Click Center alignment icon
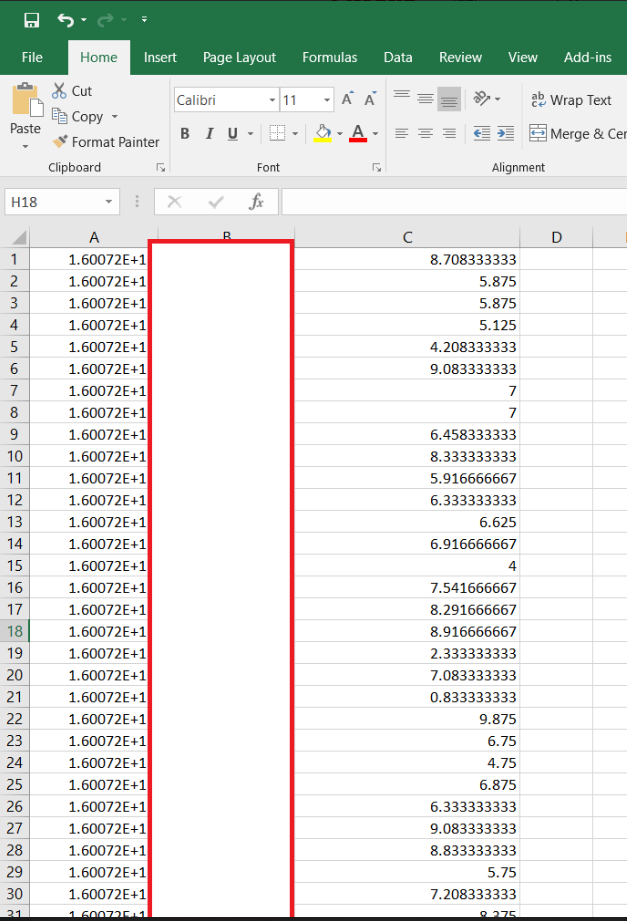 [425, 133]
